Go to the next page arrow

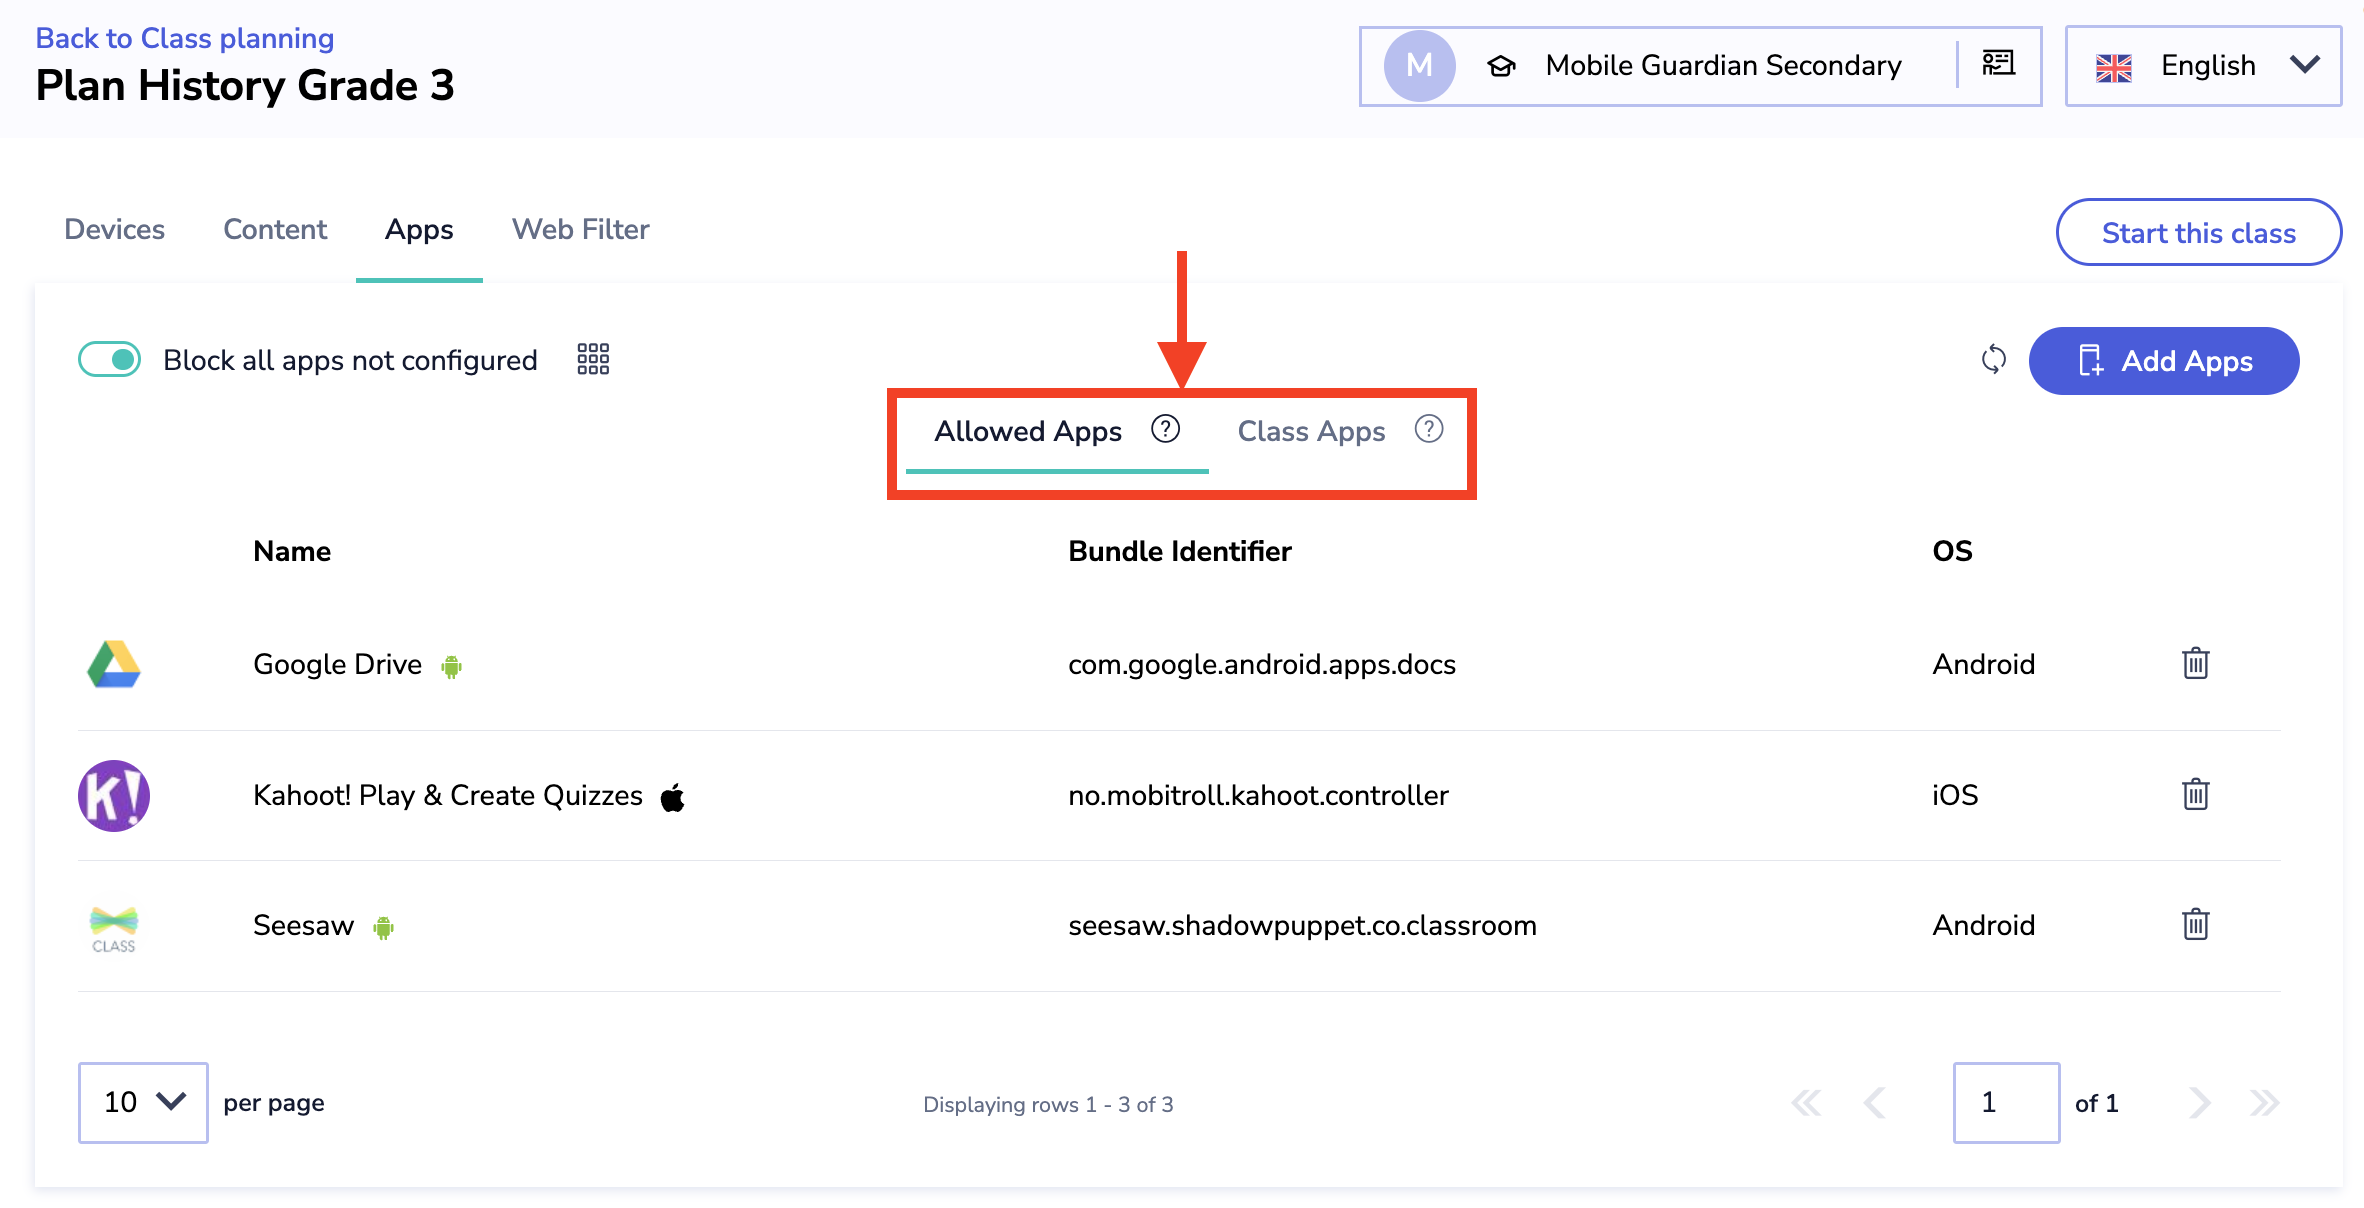coord(2198,1103)
